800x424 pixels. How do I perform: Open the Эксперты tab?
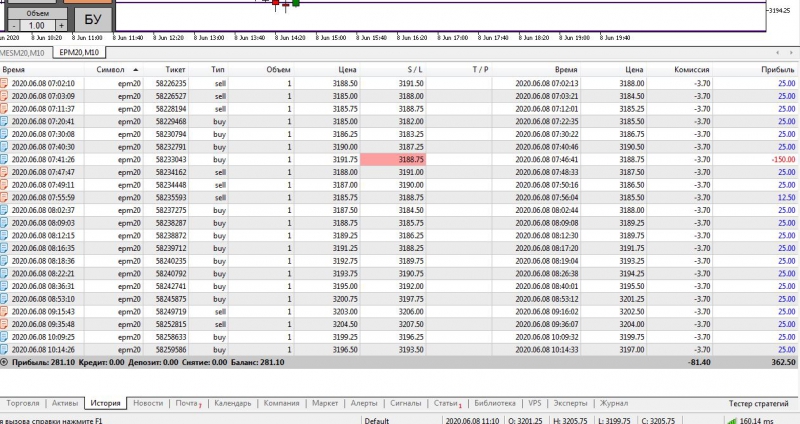tap(570, 403)
